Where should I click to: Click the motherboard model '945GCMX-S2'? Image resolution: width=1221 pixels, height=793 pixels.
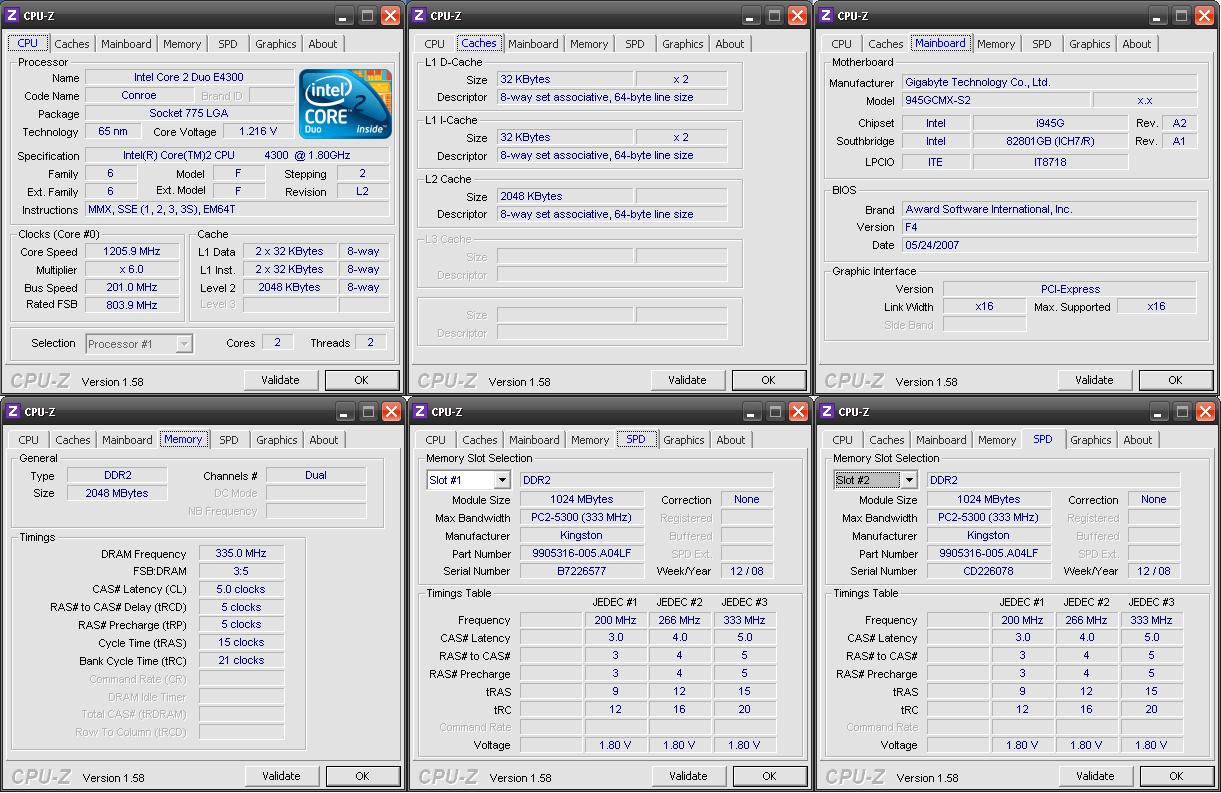(995, 100)
